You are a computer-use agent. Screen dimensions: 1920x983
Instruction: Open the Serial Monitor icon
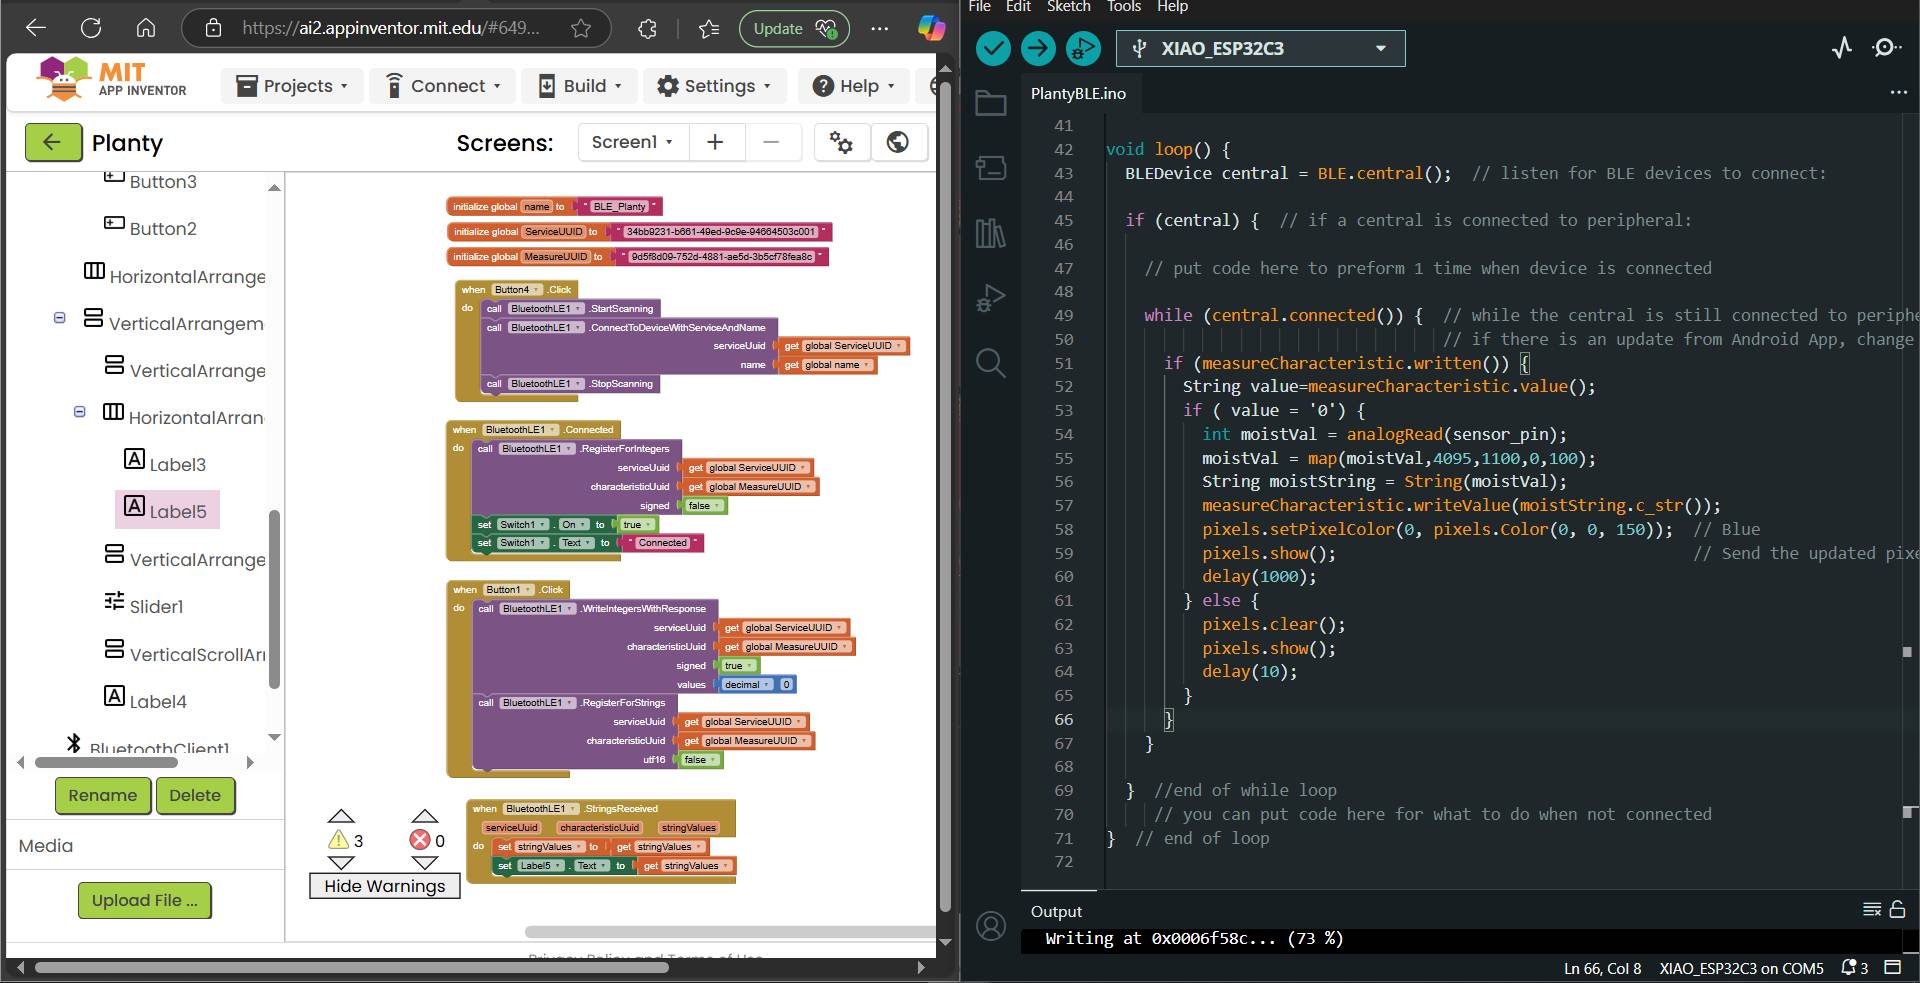click(1886, 48)
